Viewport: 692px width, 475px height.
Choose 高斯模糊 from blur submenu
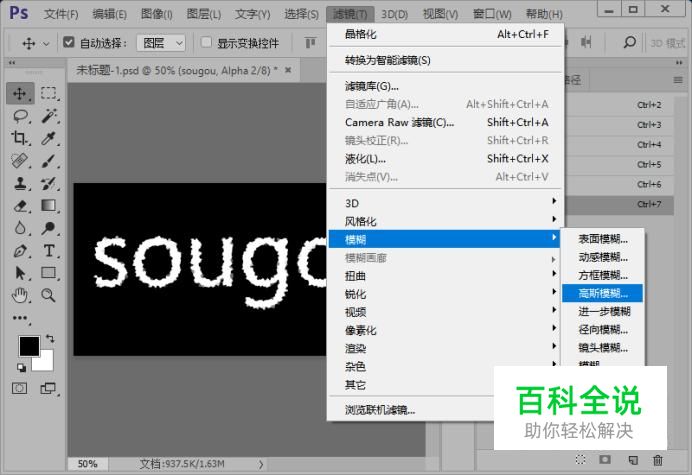pyautogui.click(x=602, y=293)
